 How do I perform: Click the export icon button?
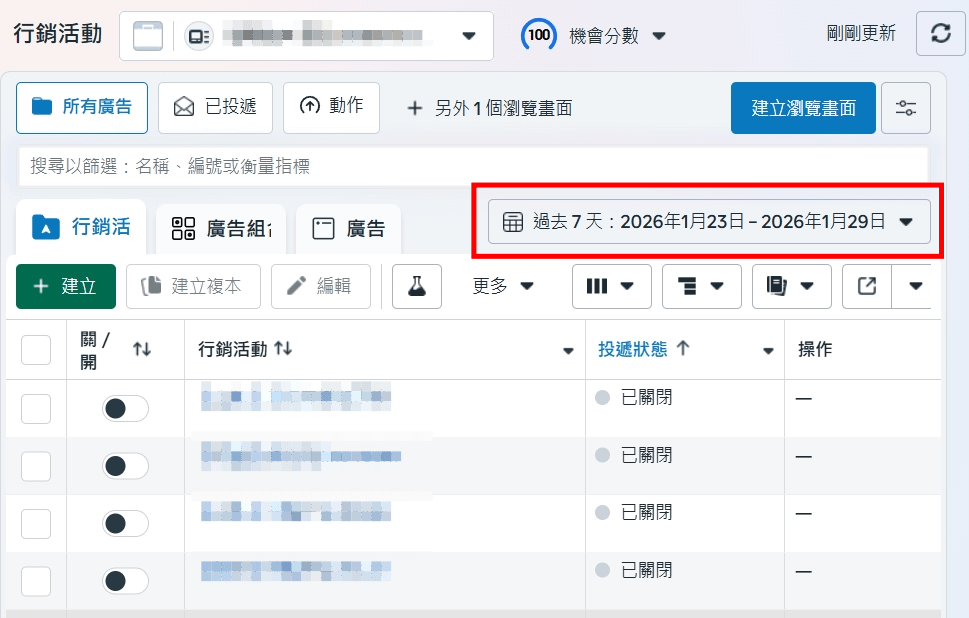[867, 286]
